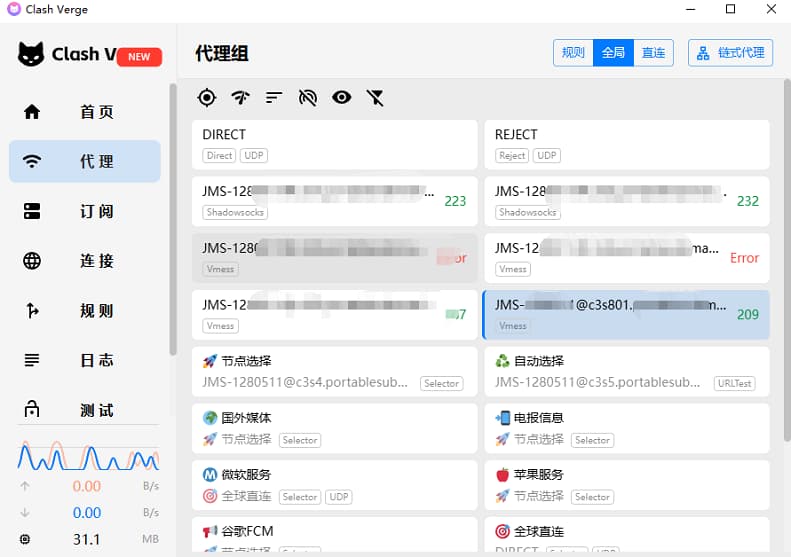Click the 链式代理 chain proxy button
The image size is (791, 557).
click(x=730, y=53)
